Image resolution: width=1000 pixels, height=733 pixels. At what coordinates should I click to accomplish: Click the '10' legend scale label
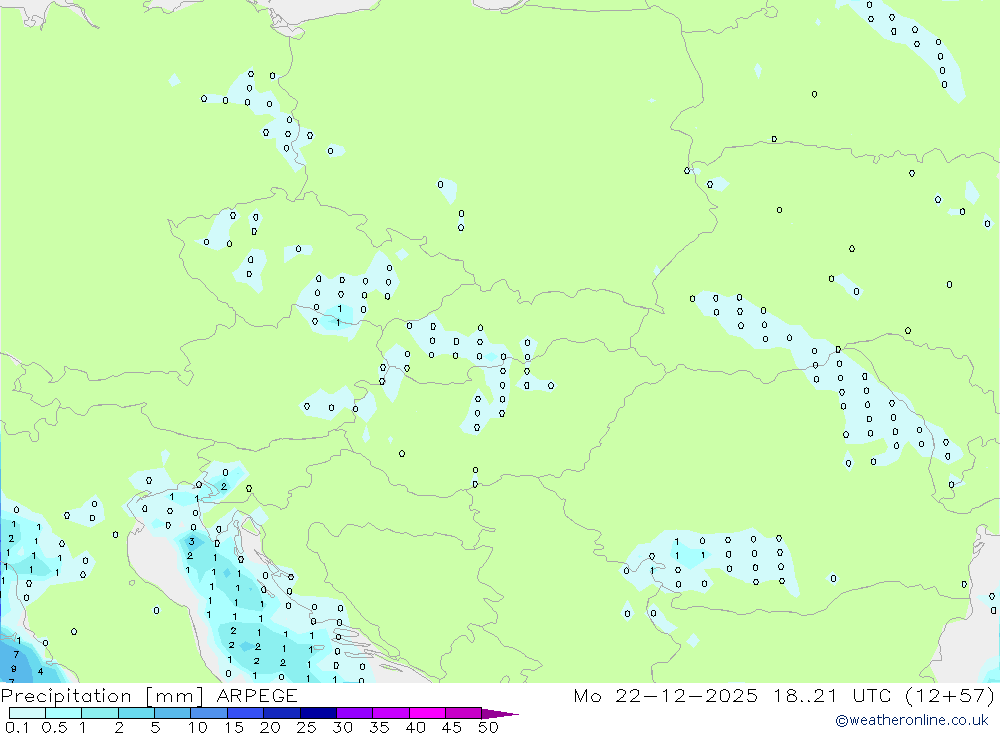pyautogui.click(x=198, y=727)
